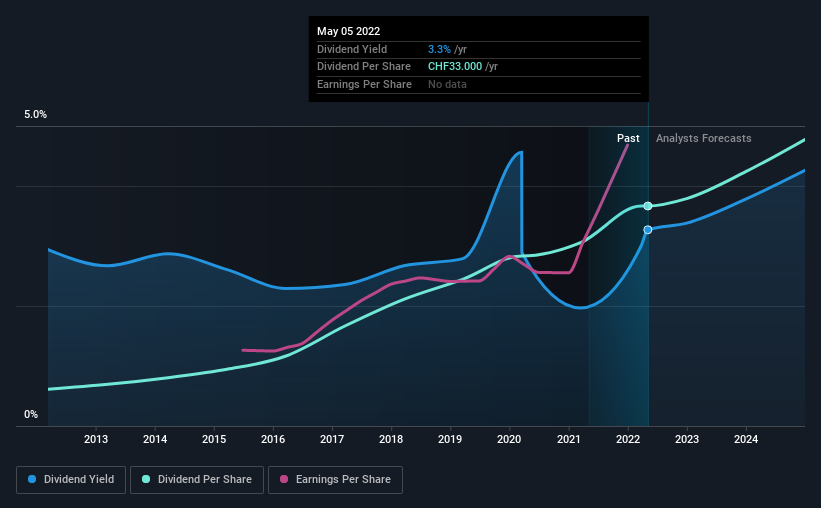821x508 pixels.
Task: Click the 3.3% dividend yield value in tooltip
Action: pyautogui.click(x=439, y=49)
